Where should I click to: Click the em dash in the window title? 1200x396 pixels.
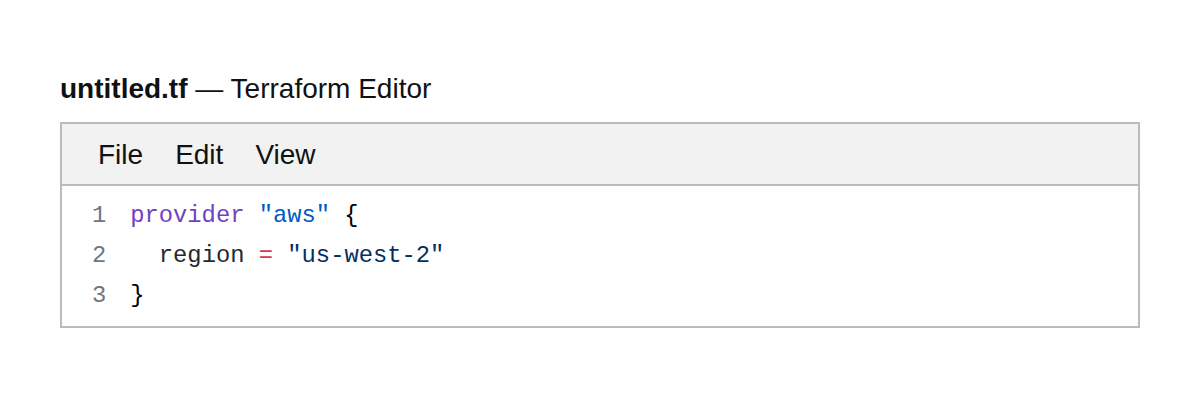209,89
